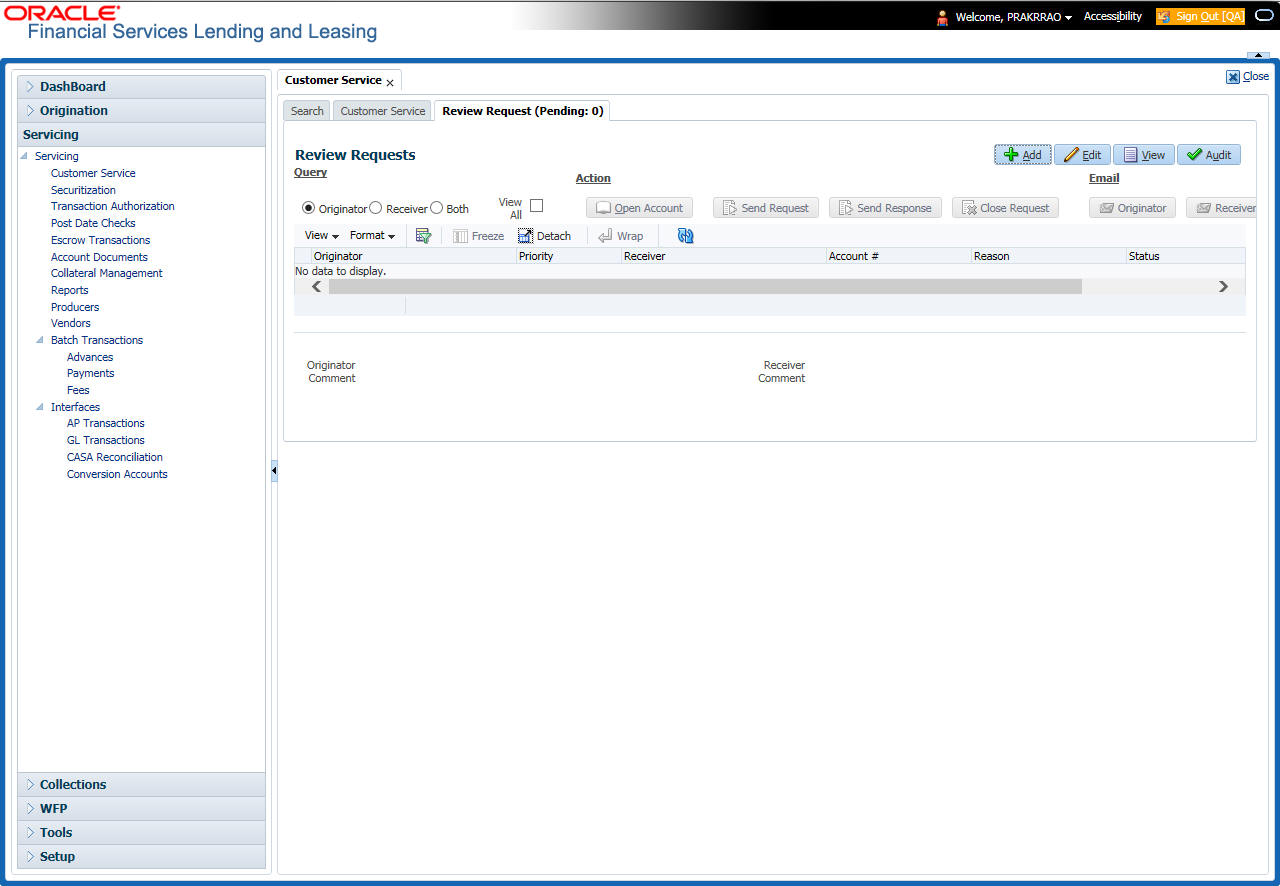Image resolution: width=1280 pixels, height=886 pixels.
Task: Click the Close link at top right
Action: pyautogui.click(x=1248, y=77)
